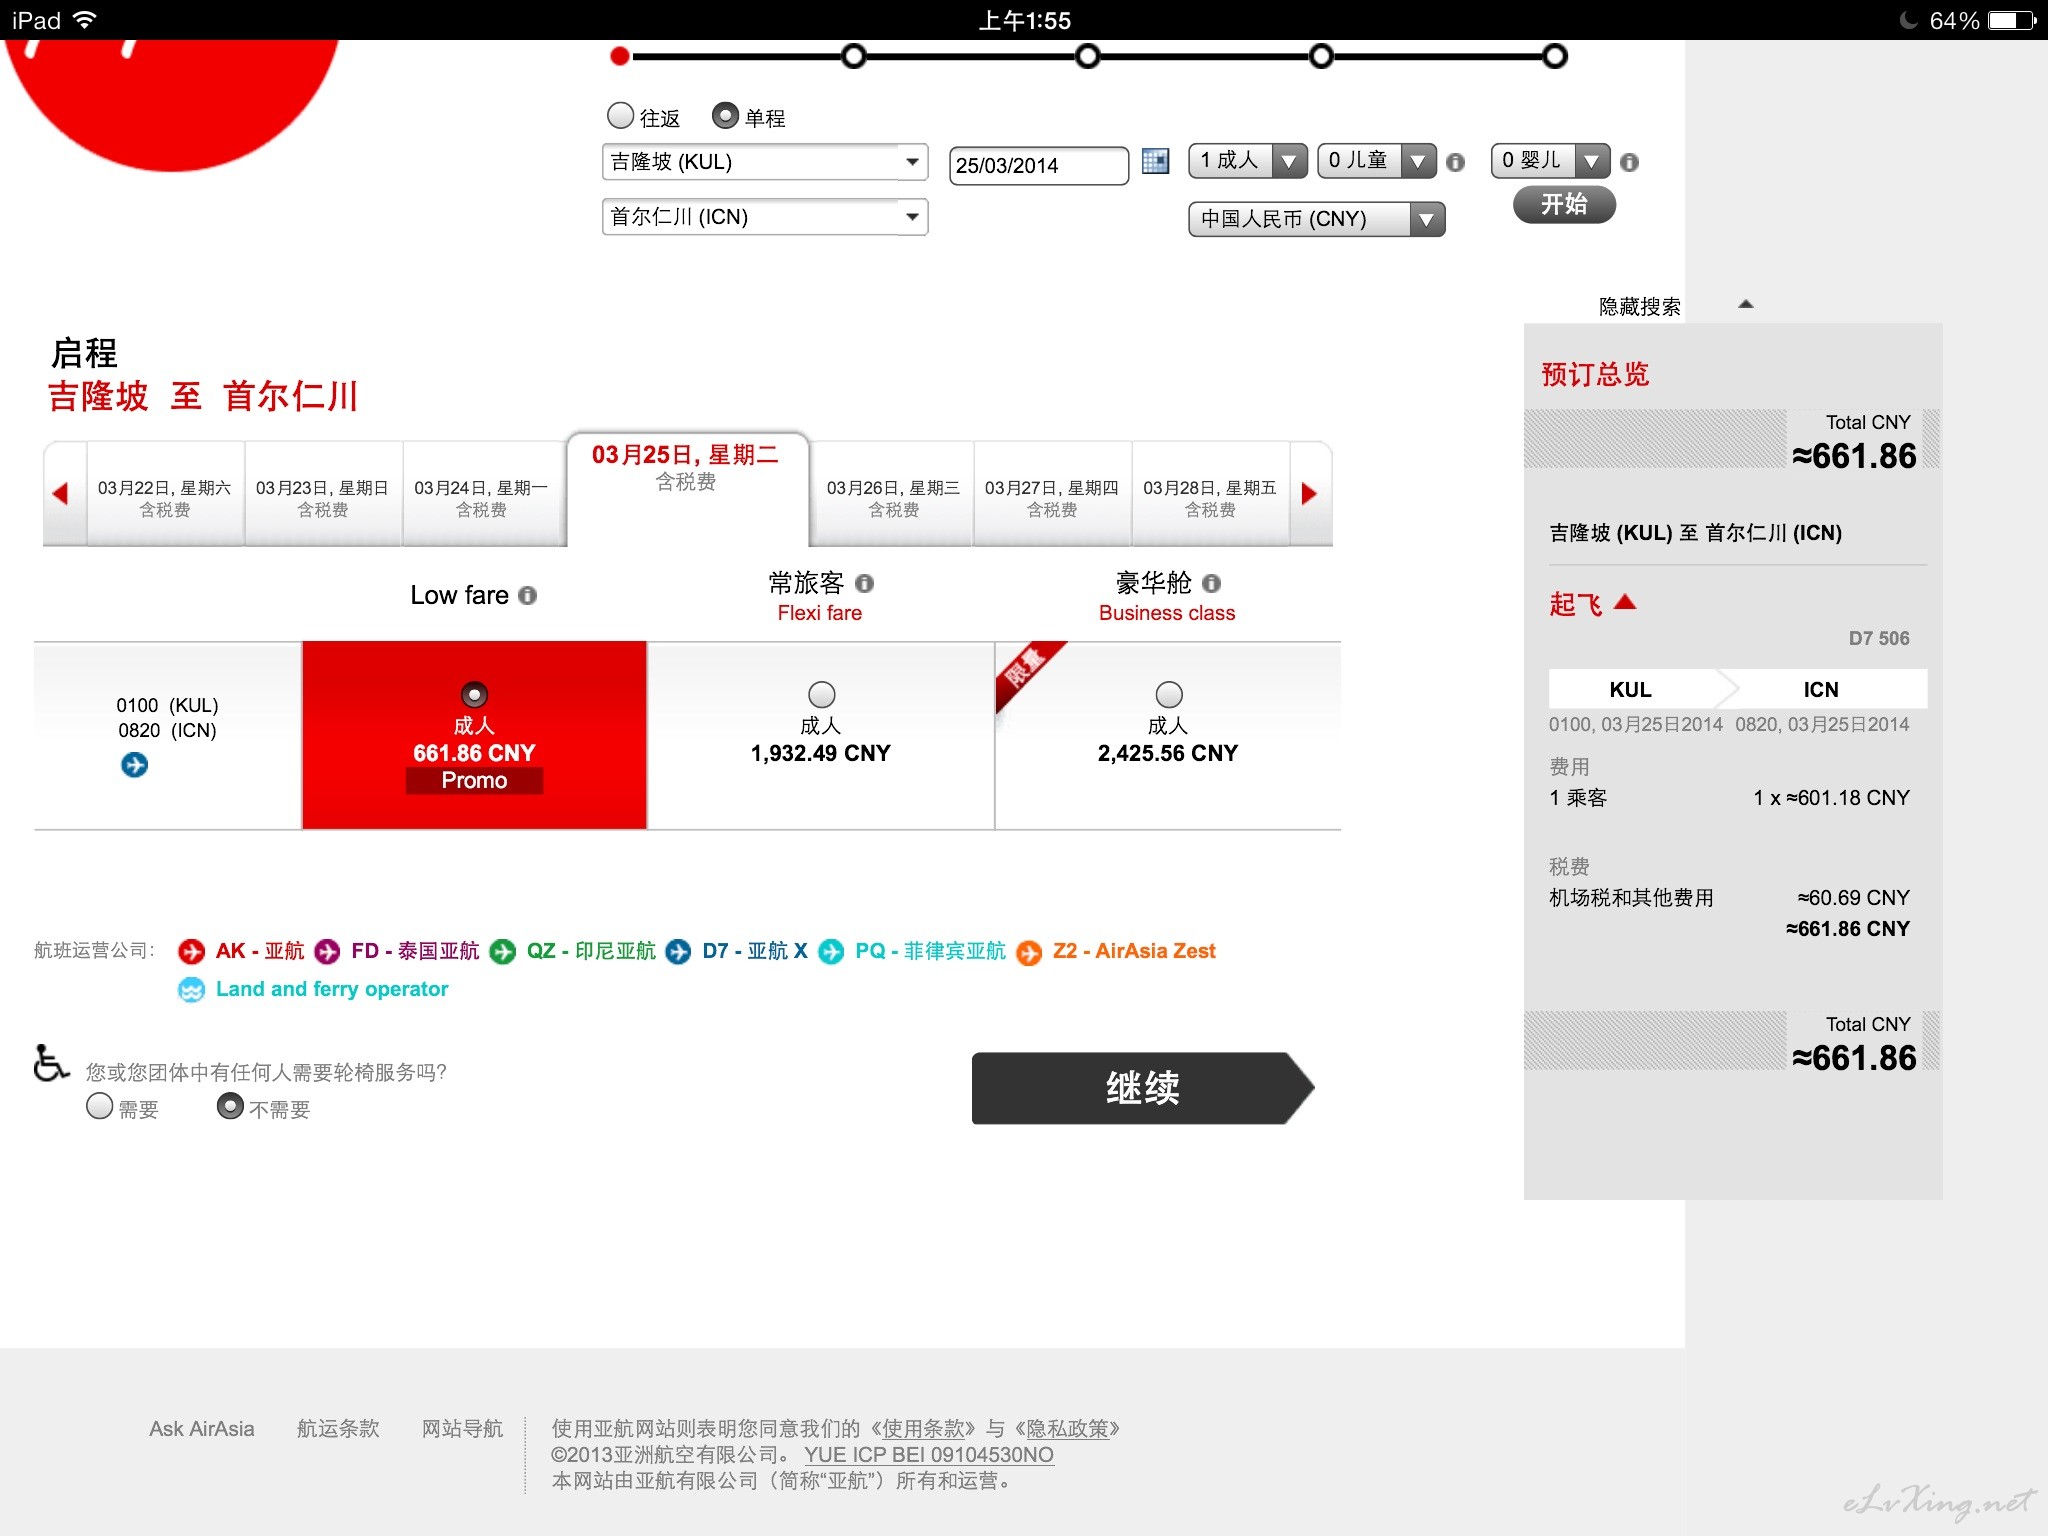Click FD 泰国亚航 purple plane icon
The height and width of the screenshot is (1536, 2048).
click(327, 951)
